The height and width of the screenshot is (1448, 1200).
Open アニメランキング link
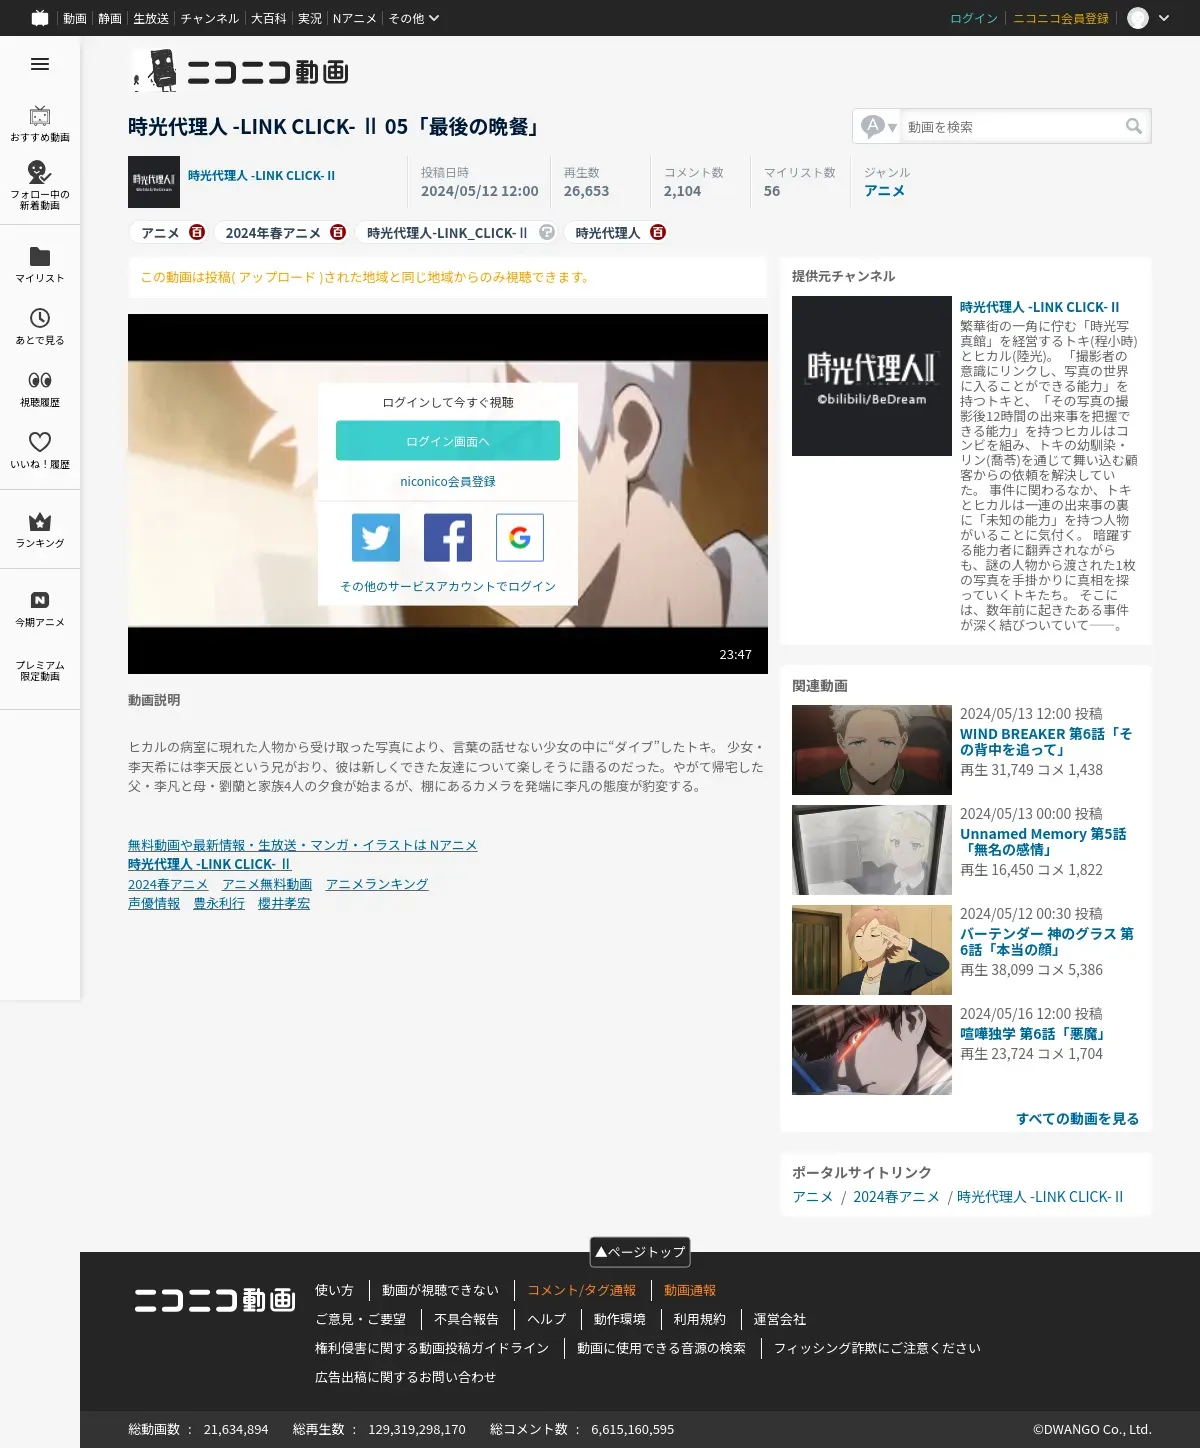[377, 884]
